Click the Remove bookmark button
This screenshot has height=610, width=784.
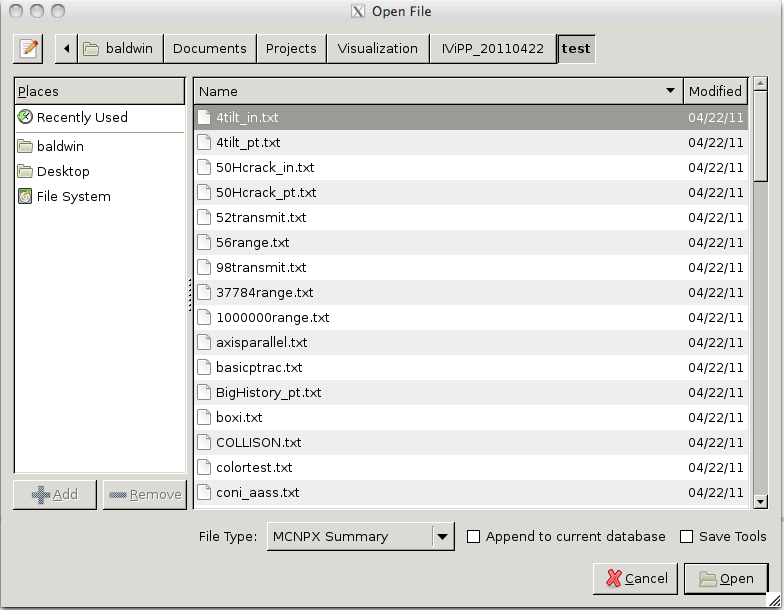click(x=145, y=494)
